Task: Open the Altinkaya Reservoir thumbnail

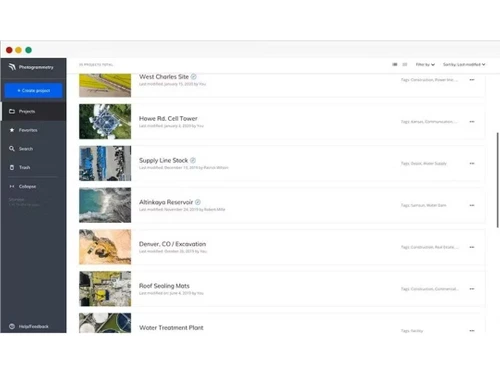Action: point(105,205)
